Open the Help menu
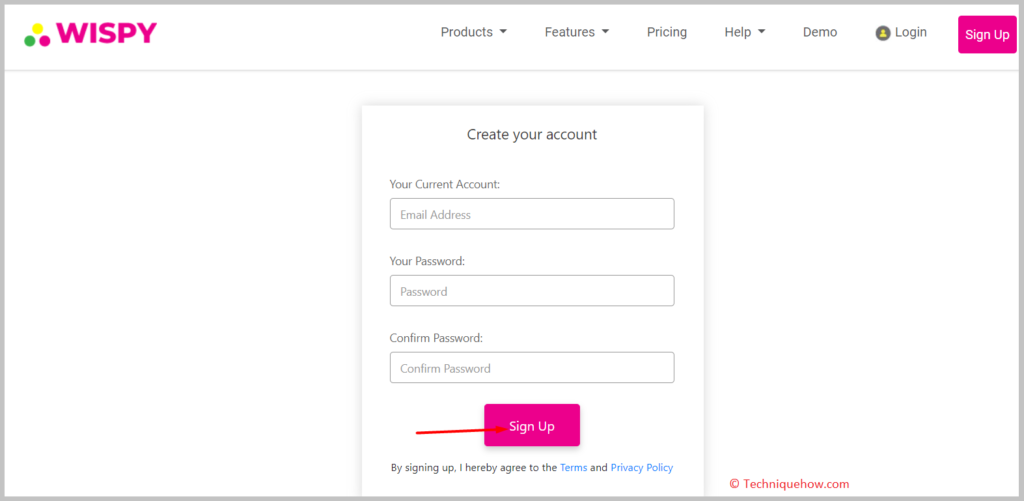The image size is (1024, 501). 744,32
